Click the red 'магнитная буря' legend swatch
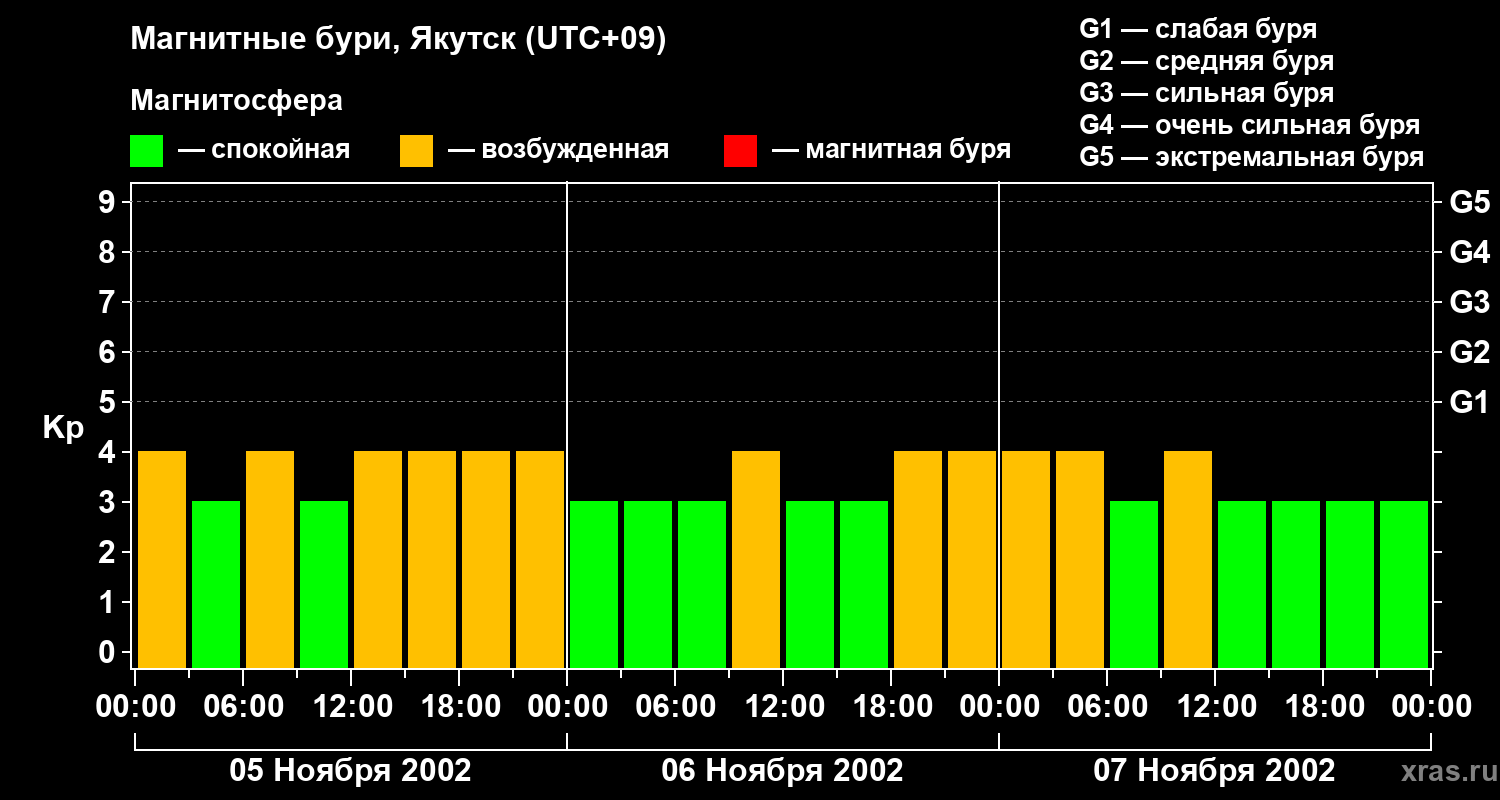This screenshot has width=1500, height=800. coord(740,151)
